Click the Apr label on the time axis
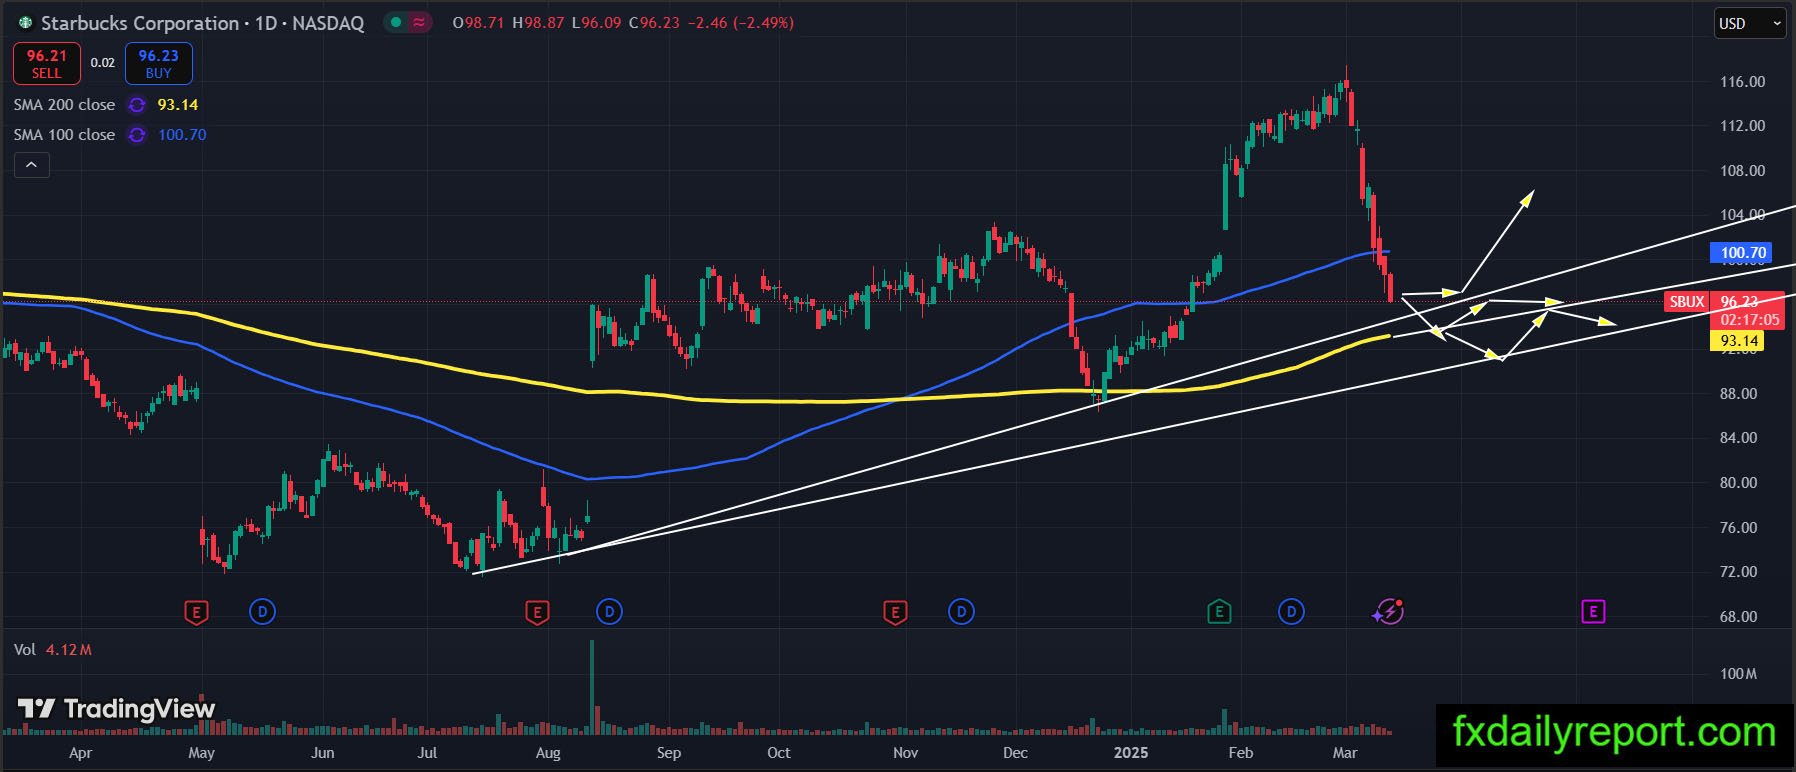 click(80, 753)
